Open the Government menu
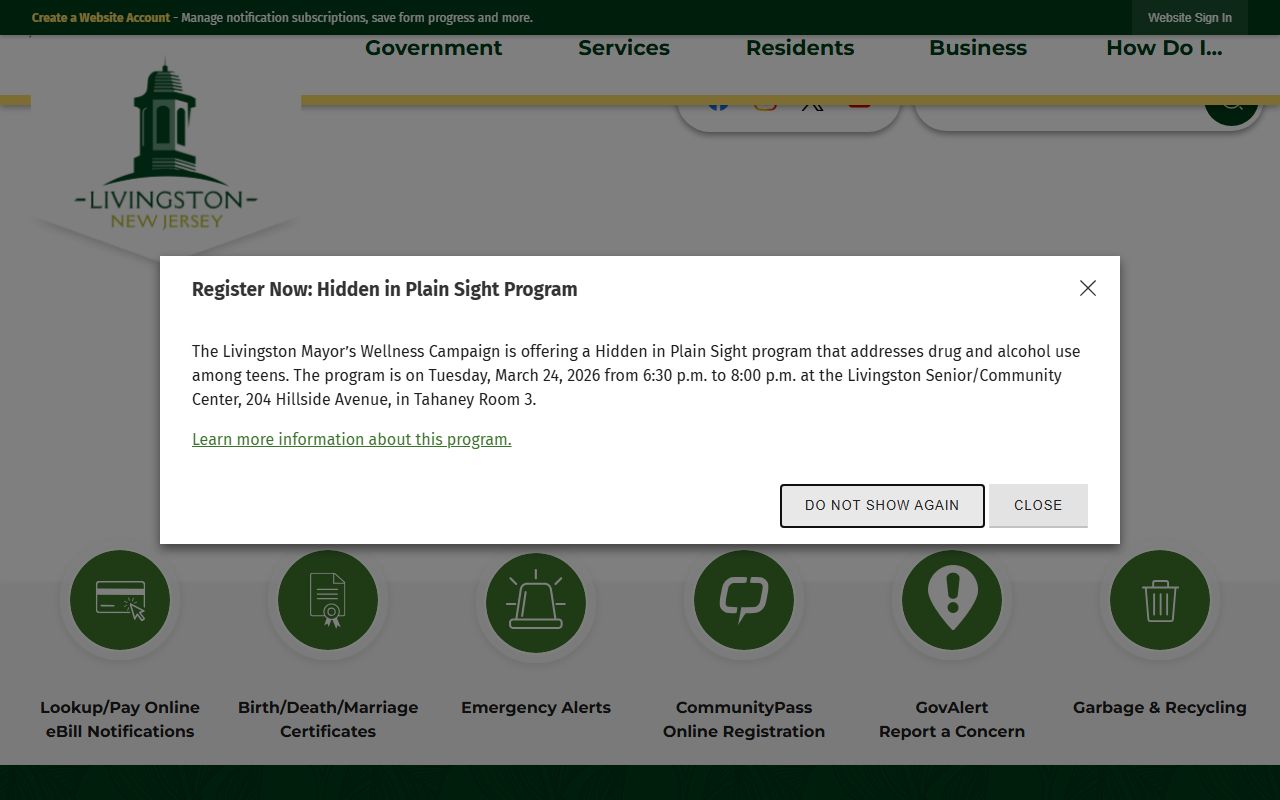This screenshot has width=1280, height=800. 433,48
